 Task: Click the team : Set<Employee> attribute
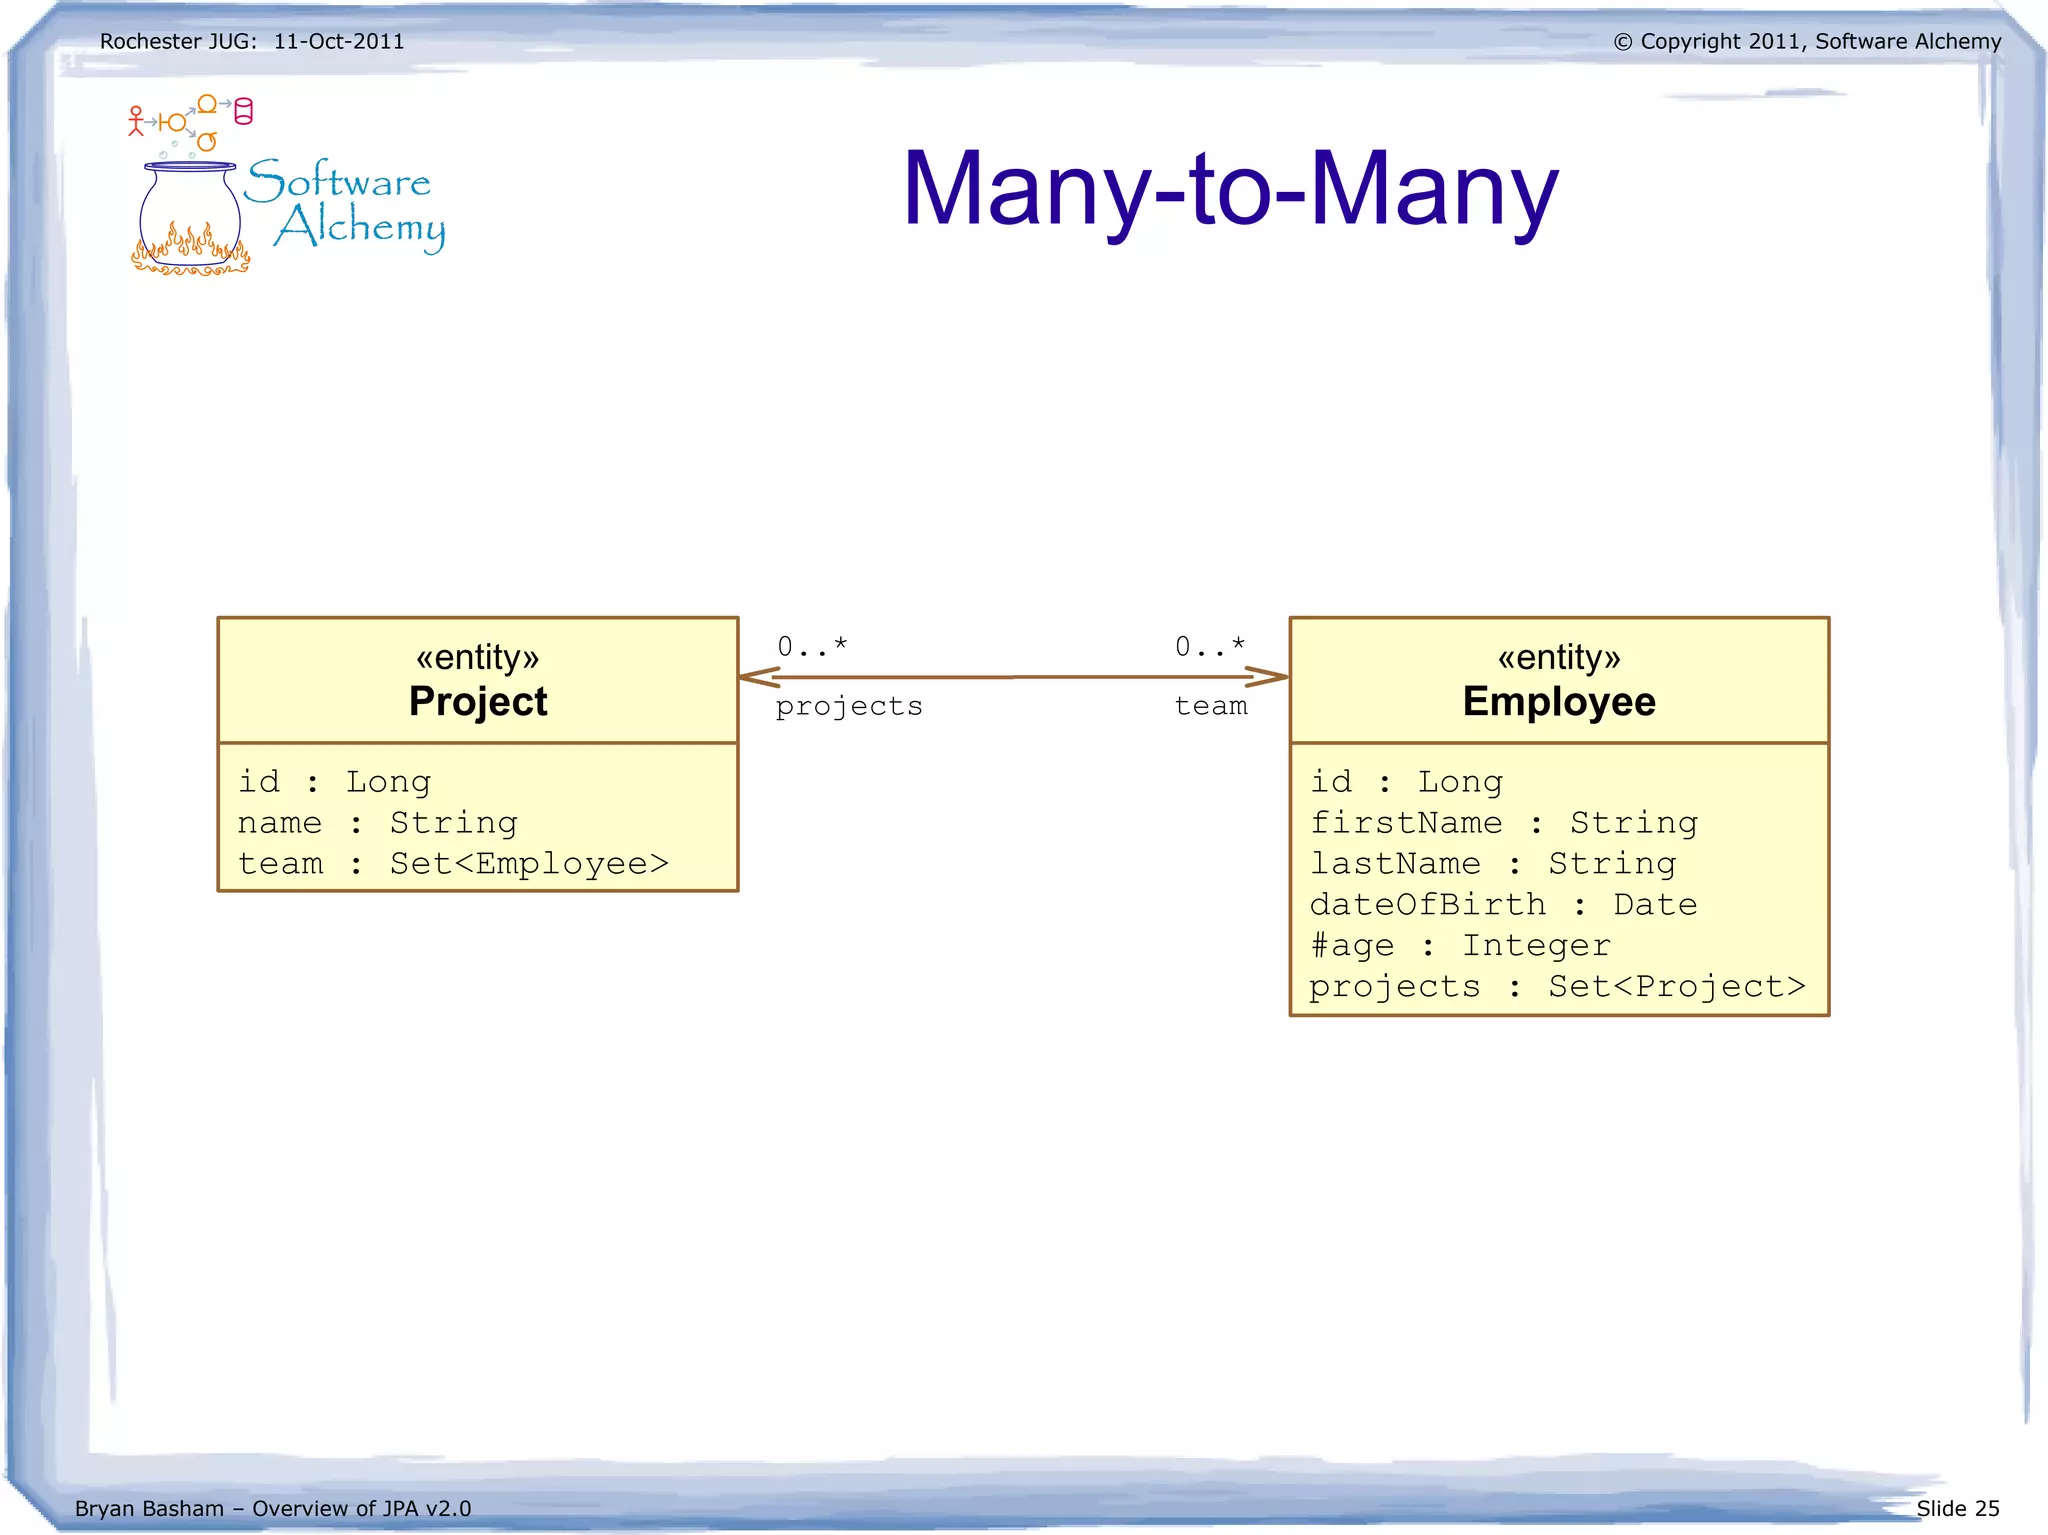453,863
